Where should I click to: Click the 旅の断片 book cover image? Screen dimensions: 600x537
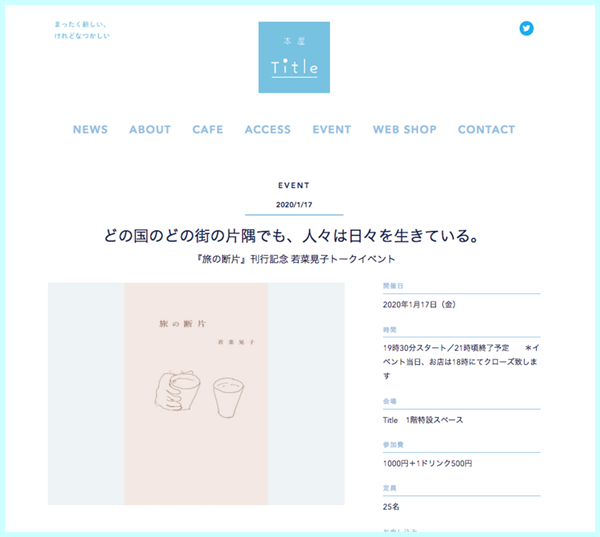(x=196, y=393)
